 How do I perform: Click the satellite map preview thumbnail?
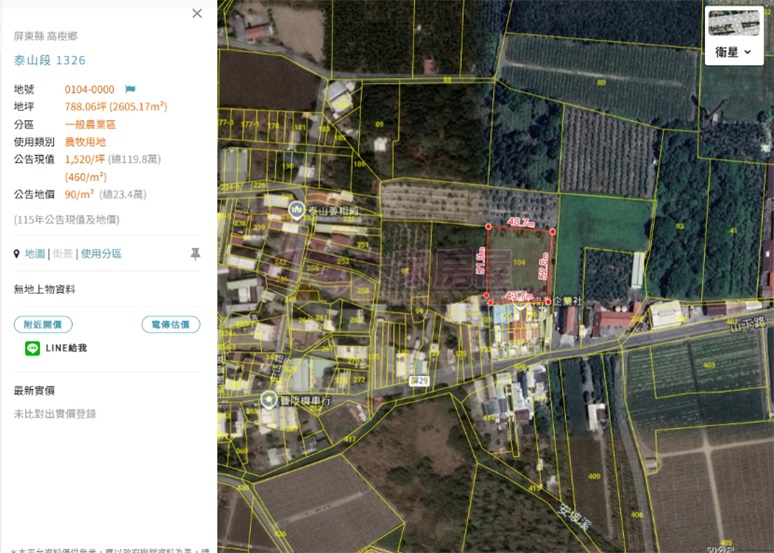coord(734,23)
